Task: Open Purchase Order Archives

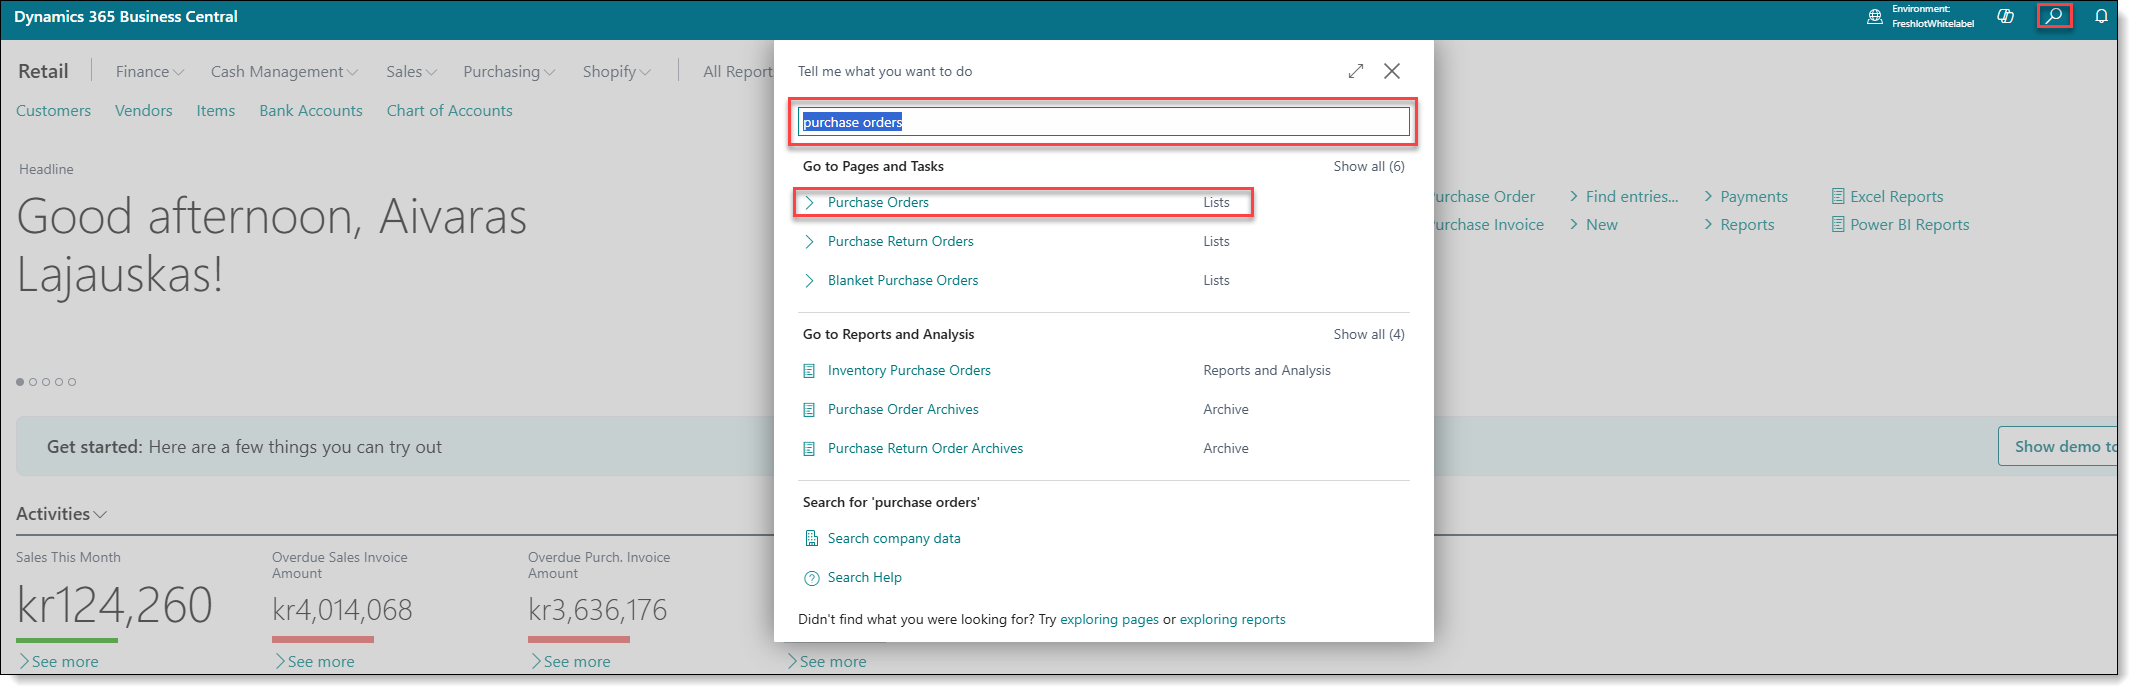Action: click(903, 409)
